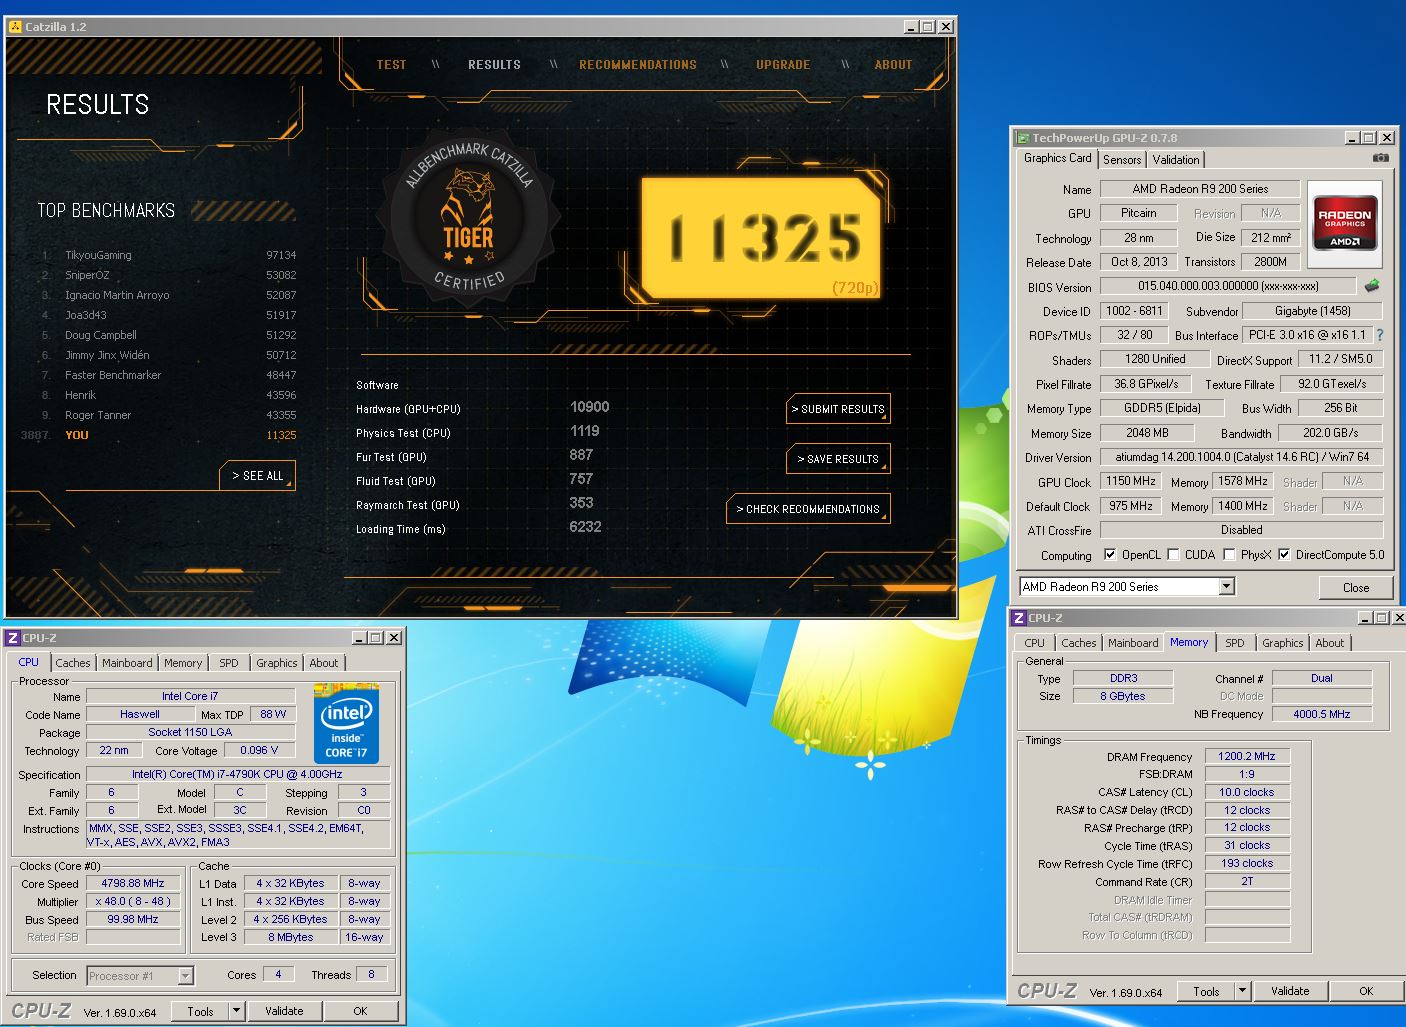Open CPU tab in CPU-Z Memory window
The image size is (1406, 1027).
(1034, 643)
